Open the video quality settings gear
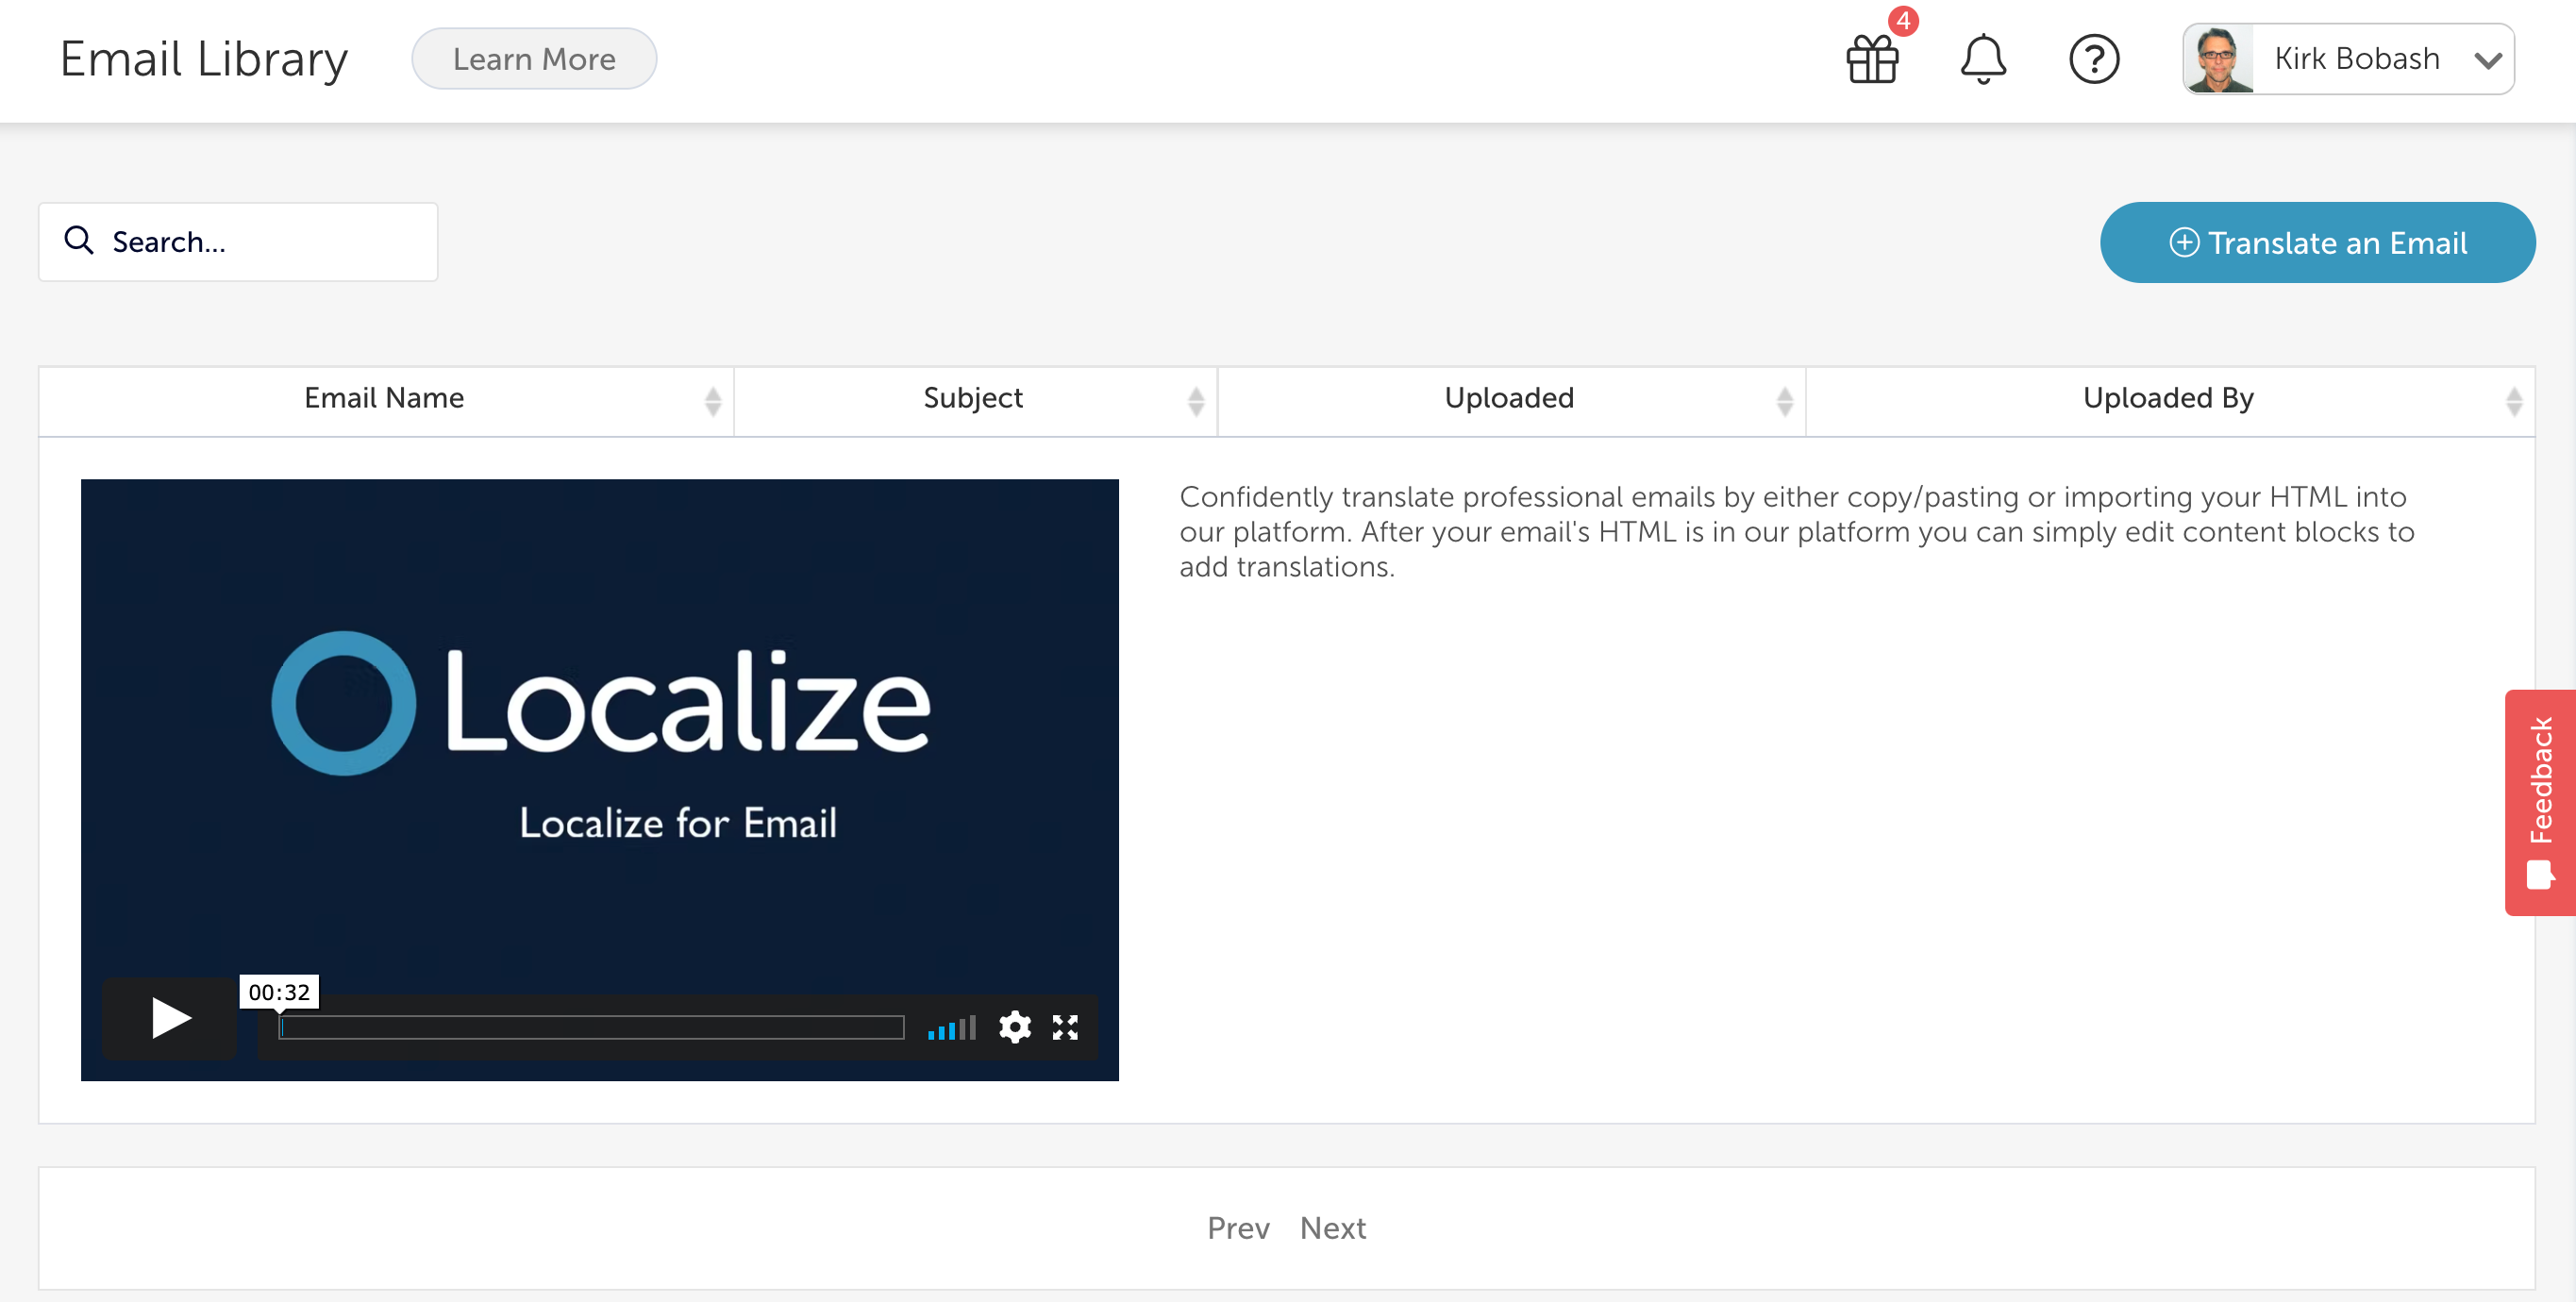 [1016, 1027]
